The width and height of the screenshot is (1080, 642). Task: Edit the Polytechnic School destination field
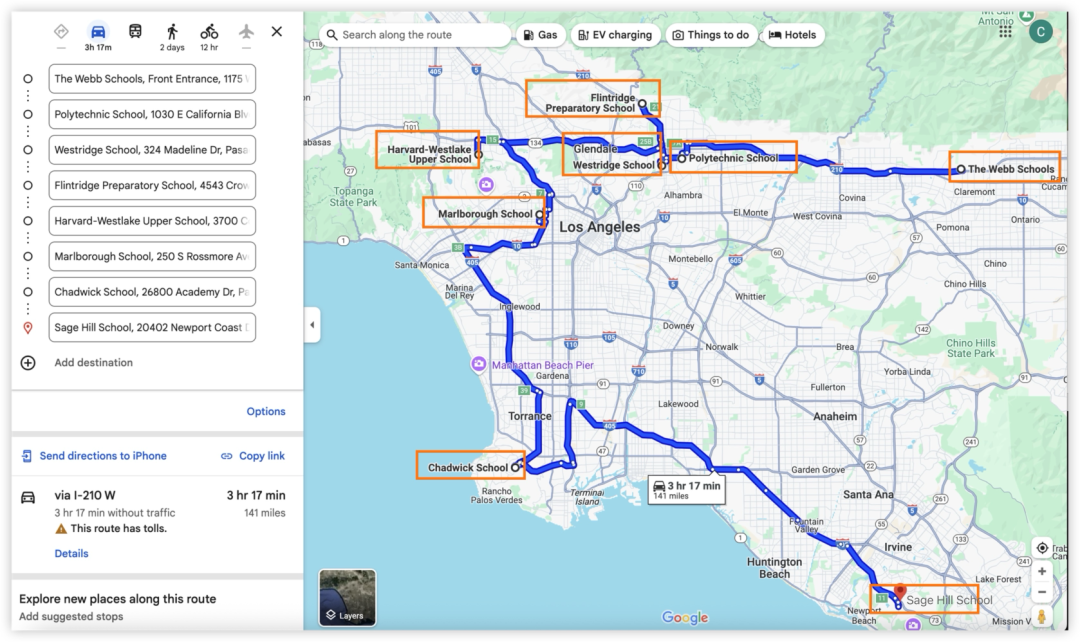tap(152, 114)
